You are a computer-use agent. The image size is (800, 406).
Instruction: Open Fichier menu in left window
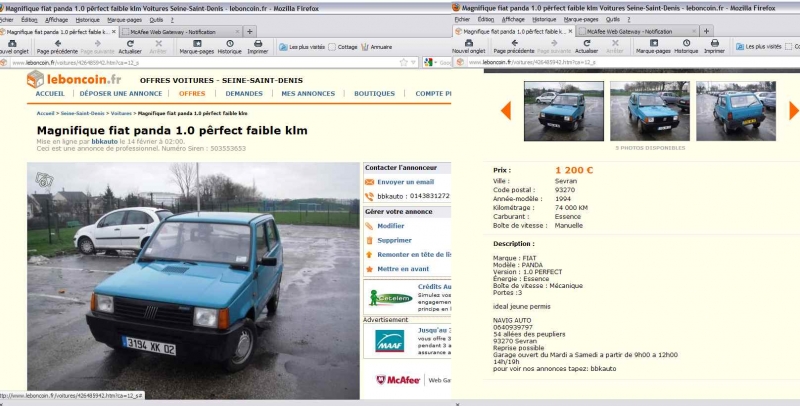tap(7, 20)
